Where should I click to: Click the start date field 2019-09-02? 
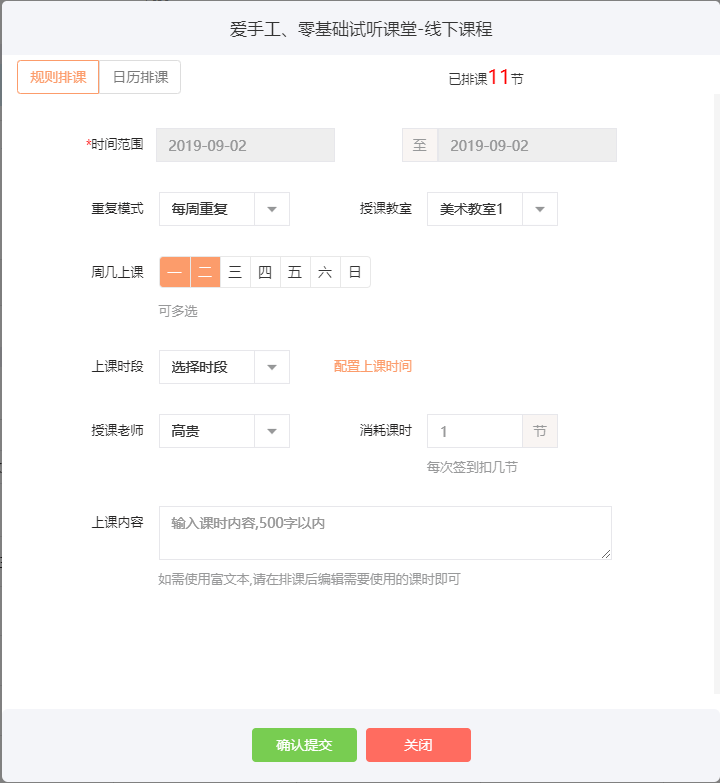tap(245, 145)
